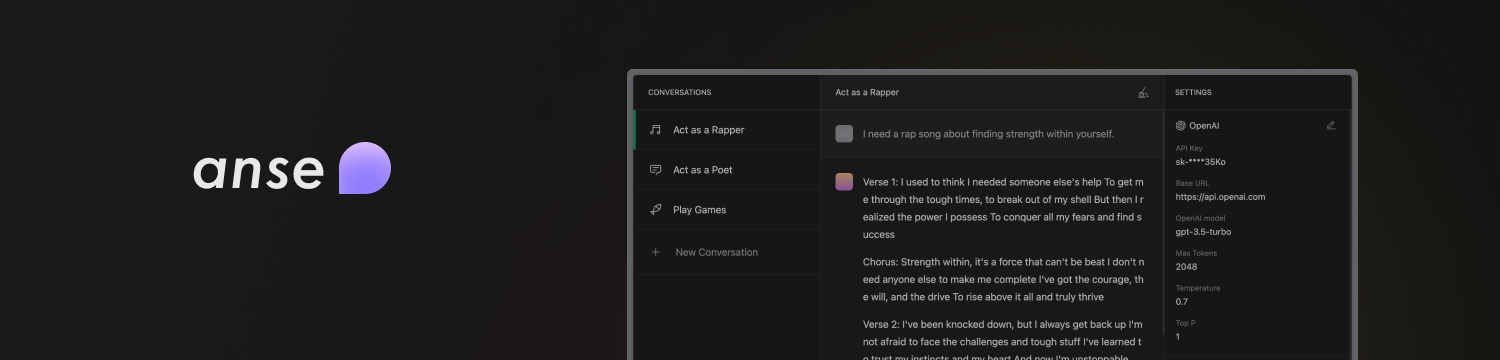The height and width of the screenshot is (360, 1500).
Task: Open the Act as a Rapper conversation
Action: coord(727,130)
